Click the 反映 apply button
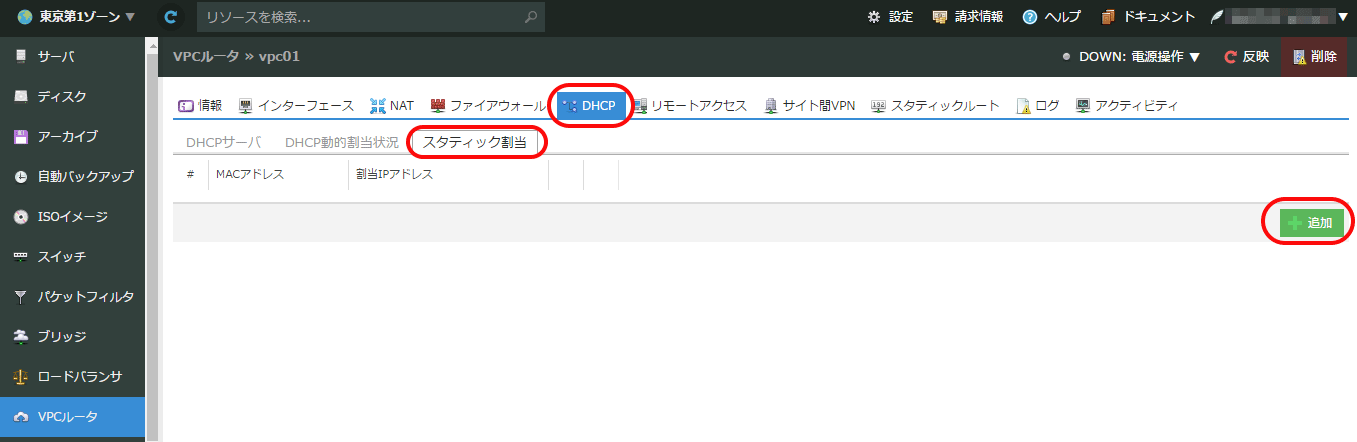The width and height of the screenshot is (1357, 442). point(1247,57)
